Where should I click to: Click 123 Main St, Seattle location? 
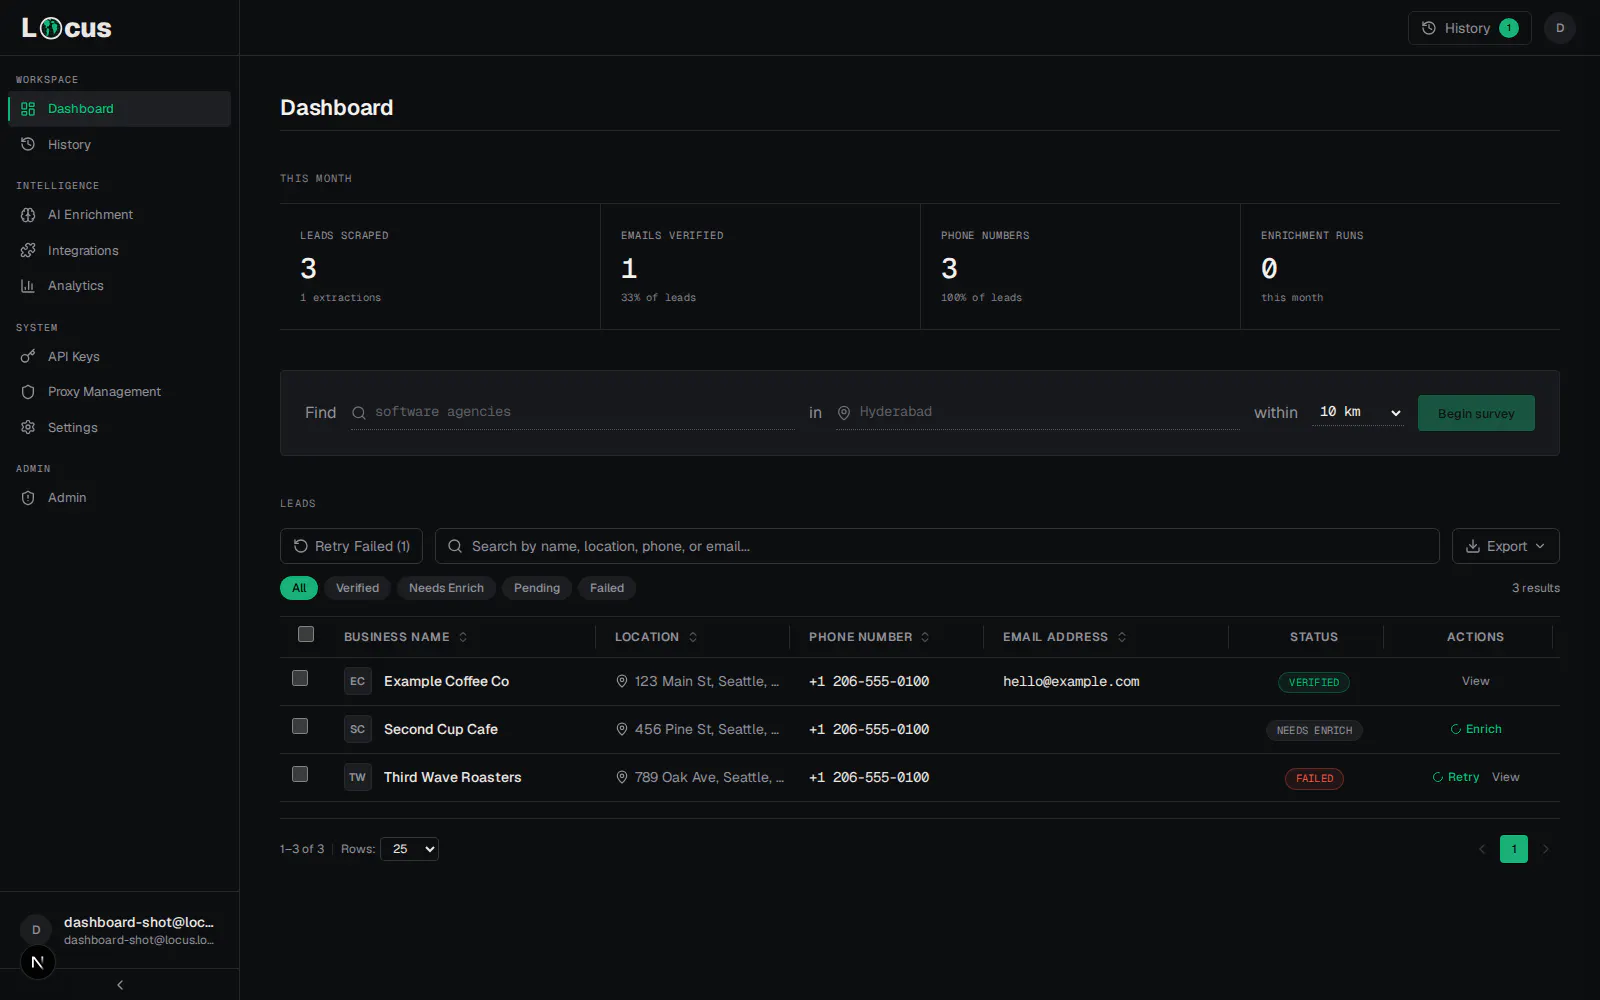point(698,681)
